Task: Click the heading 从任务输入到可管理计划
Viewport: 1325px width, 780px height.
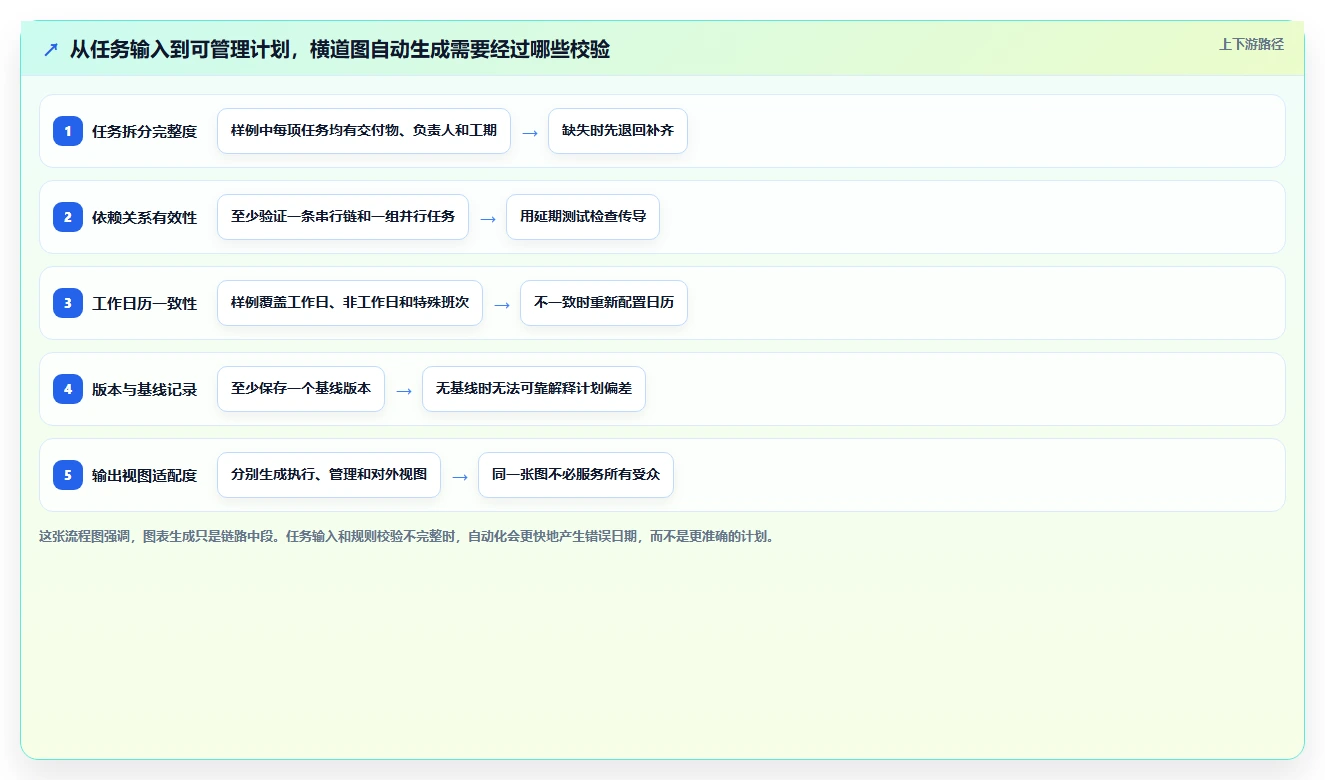Action: [x=340, y=49]
